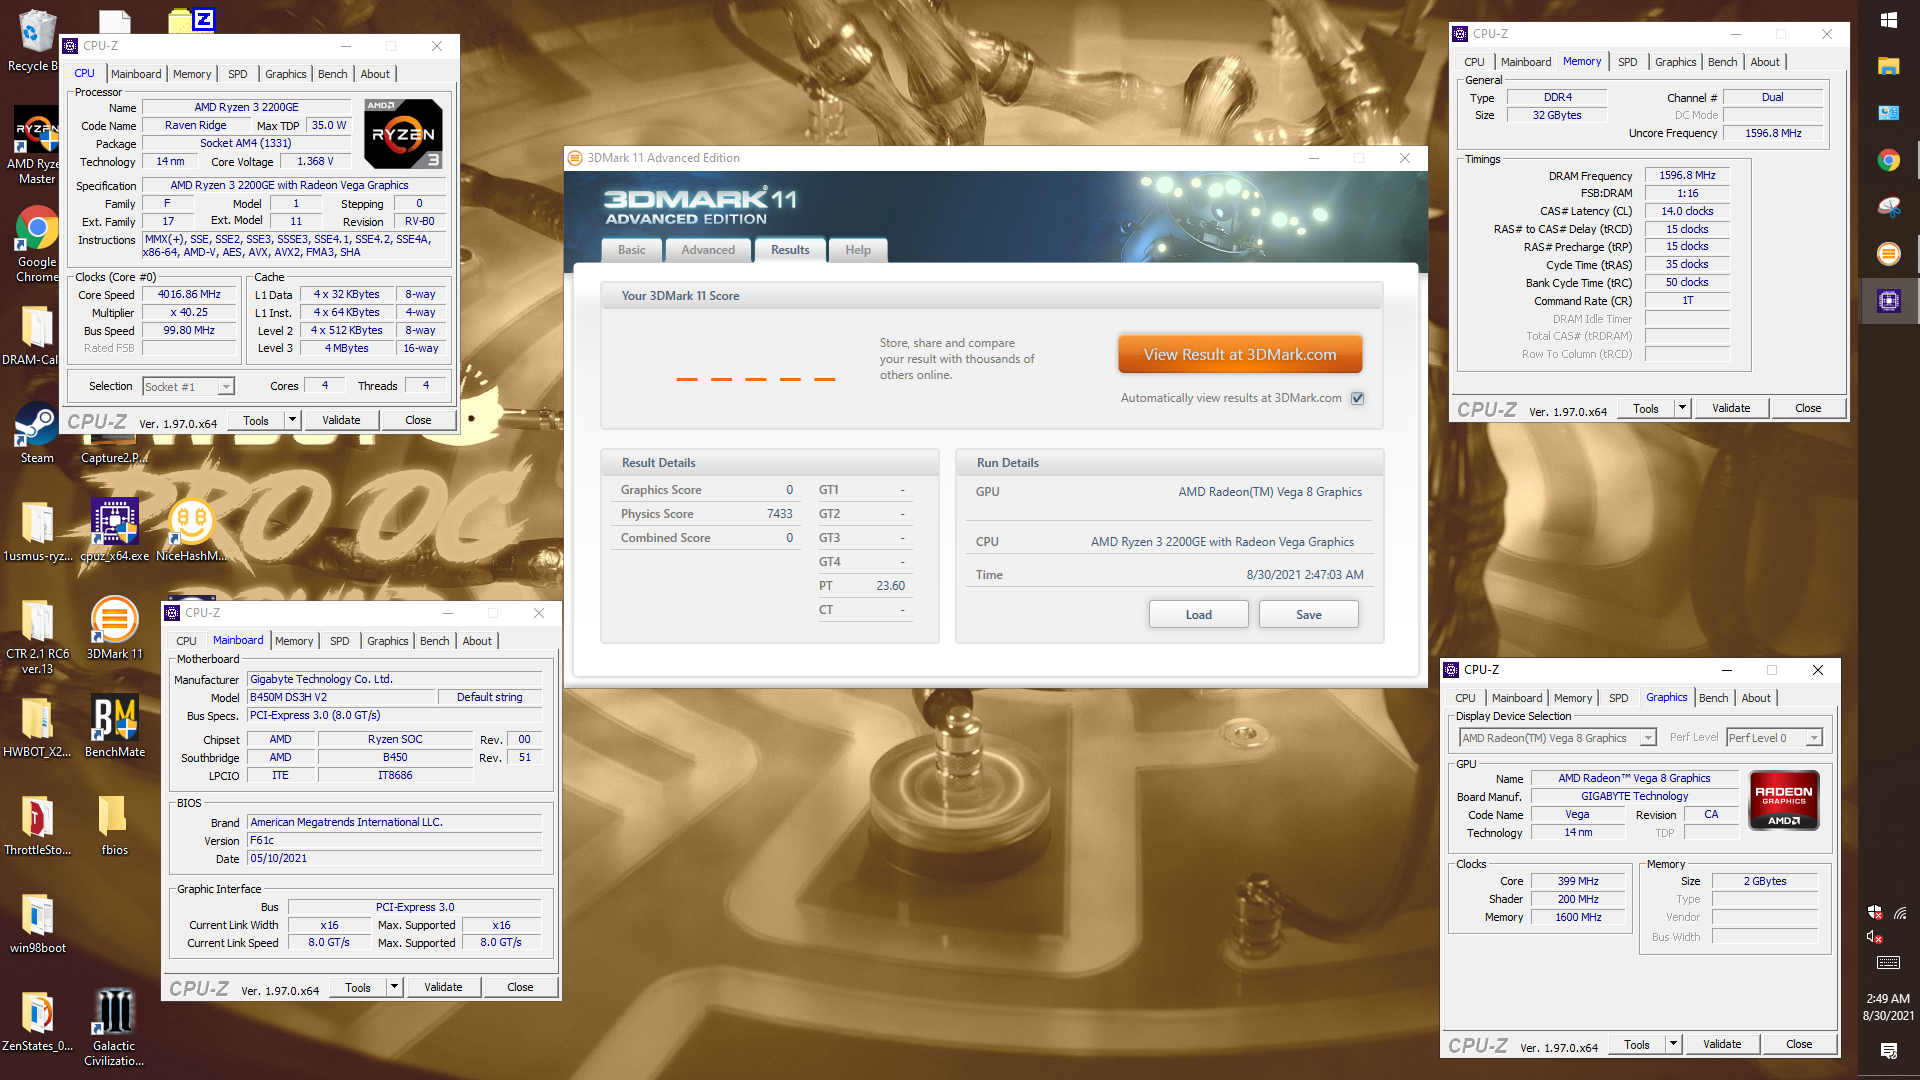This screenshot has height=1080, width=1920.
Task: Click the Load button in Run Details
Action: pos(1199,615)
